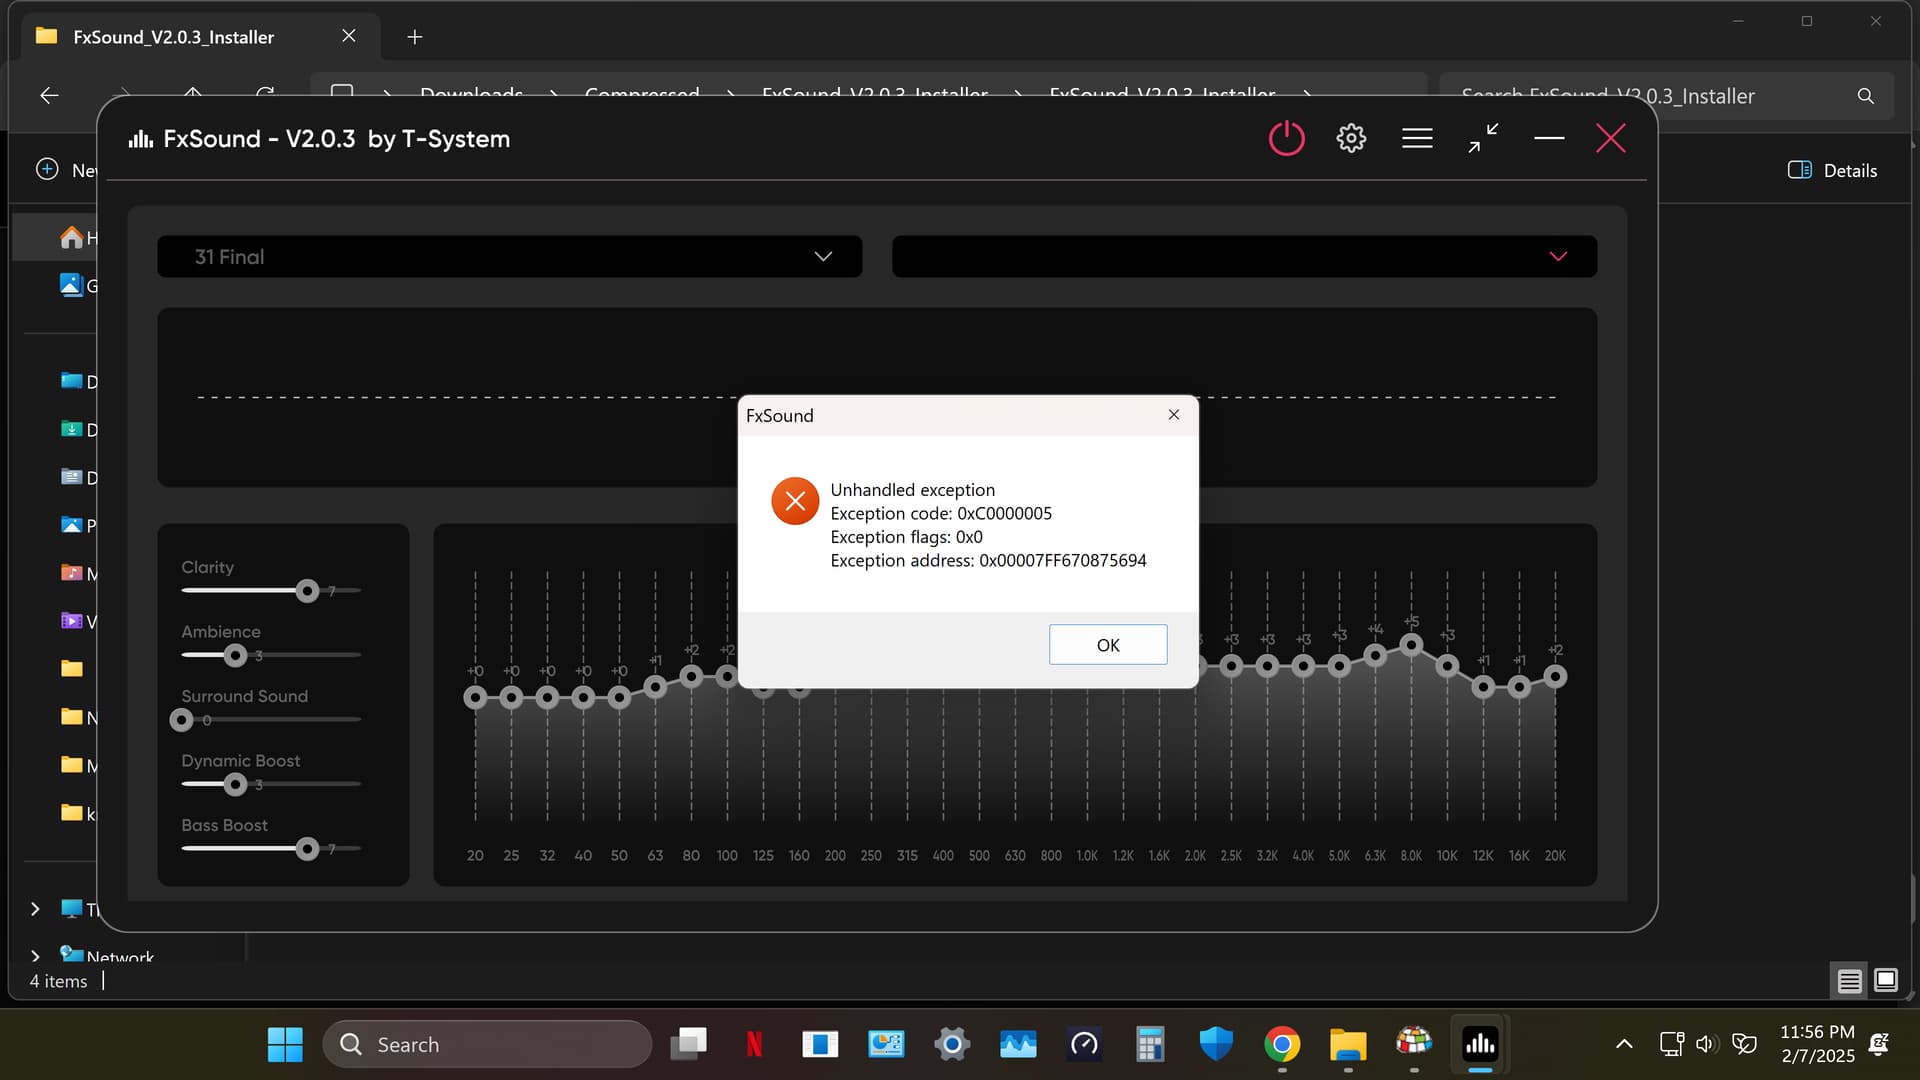Image resolution: width=1920 pixels, height=1080 pixels.
Task: Open File Explorer from the taskbar
Action: click(1348, 1045)
